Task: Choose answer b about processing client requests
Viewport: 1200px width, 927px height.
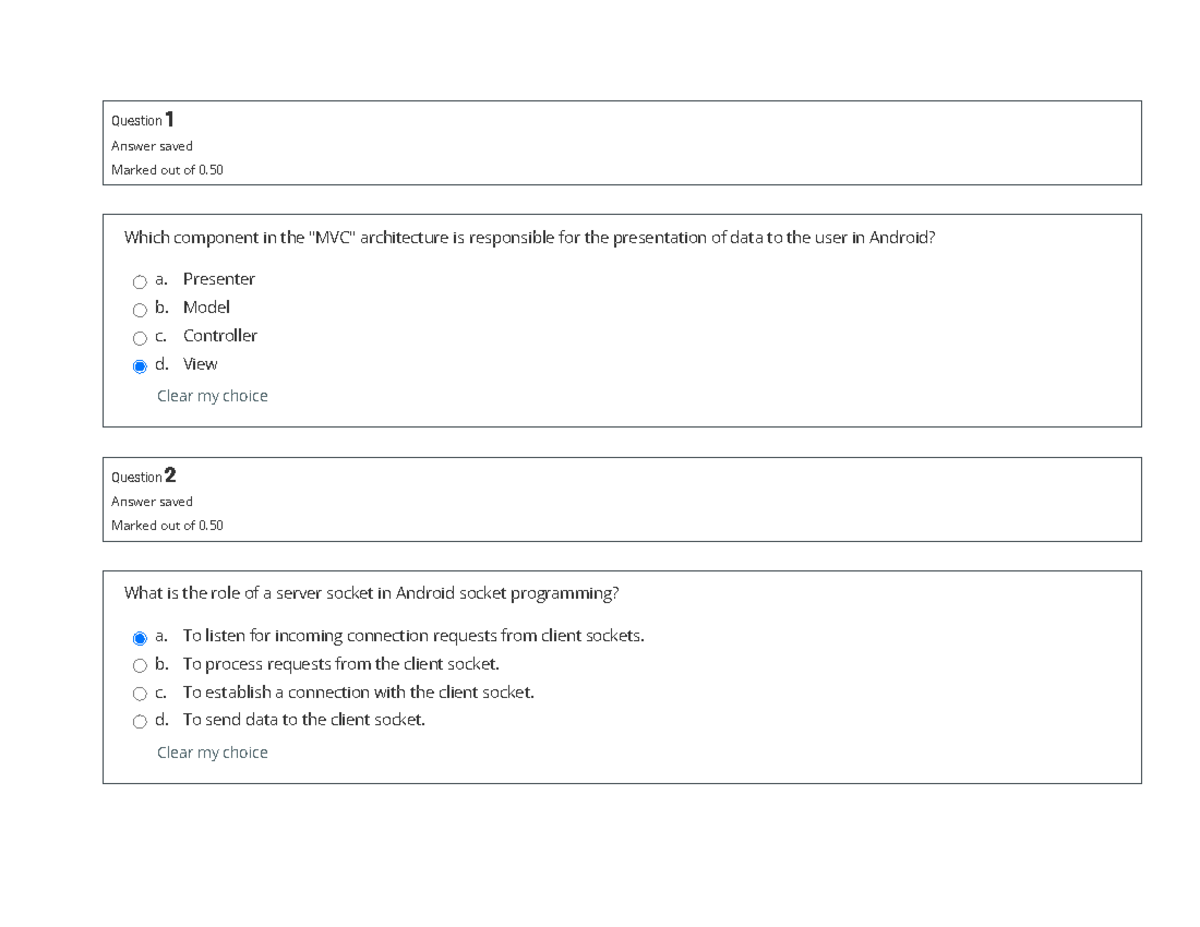Action: 140,664
